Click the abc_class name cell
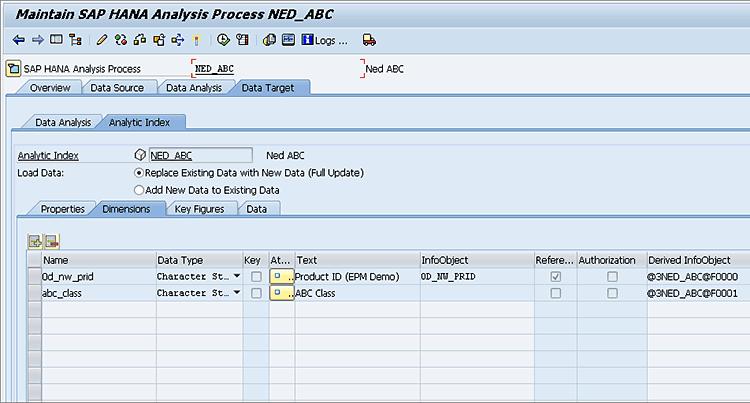Image resolution: width=750 pixels, height=403 pixels. click(x=99, y=293)
